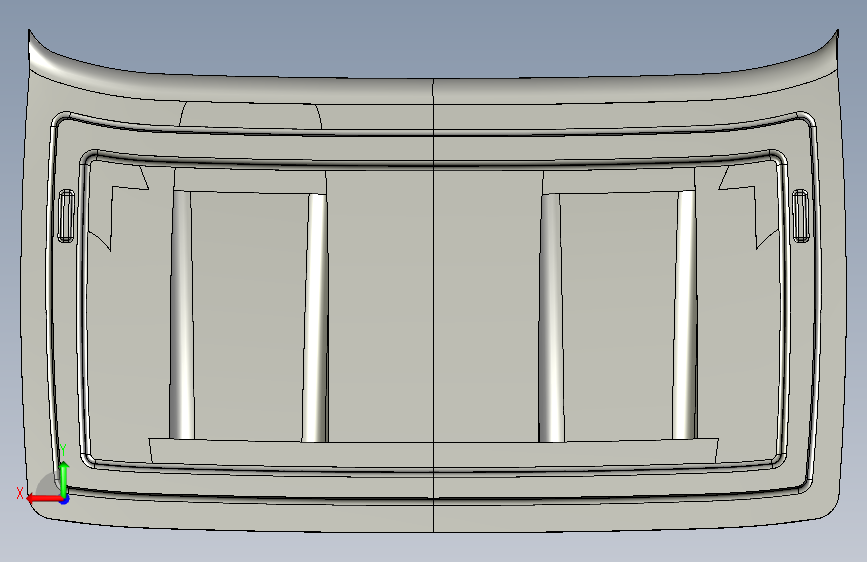This screenshot has width=867, height=562.
Task: Click the red "X" axis label
Action: point(20,493)
